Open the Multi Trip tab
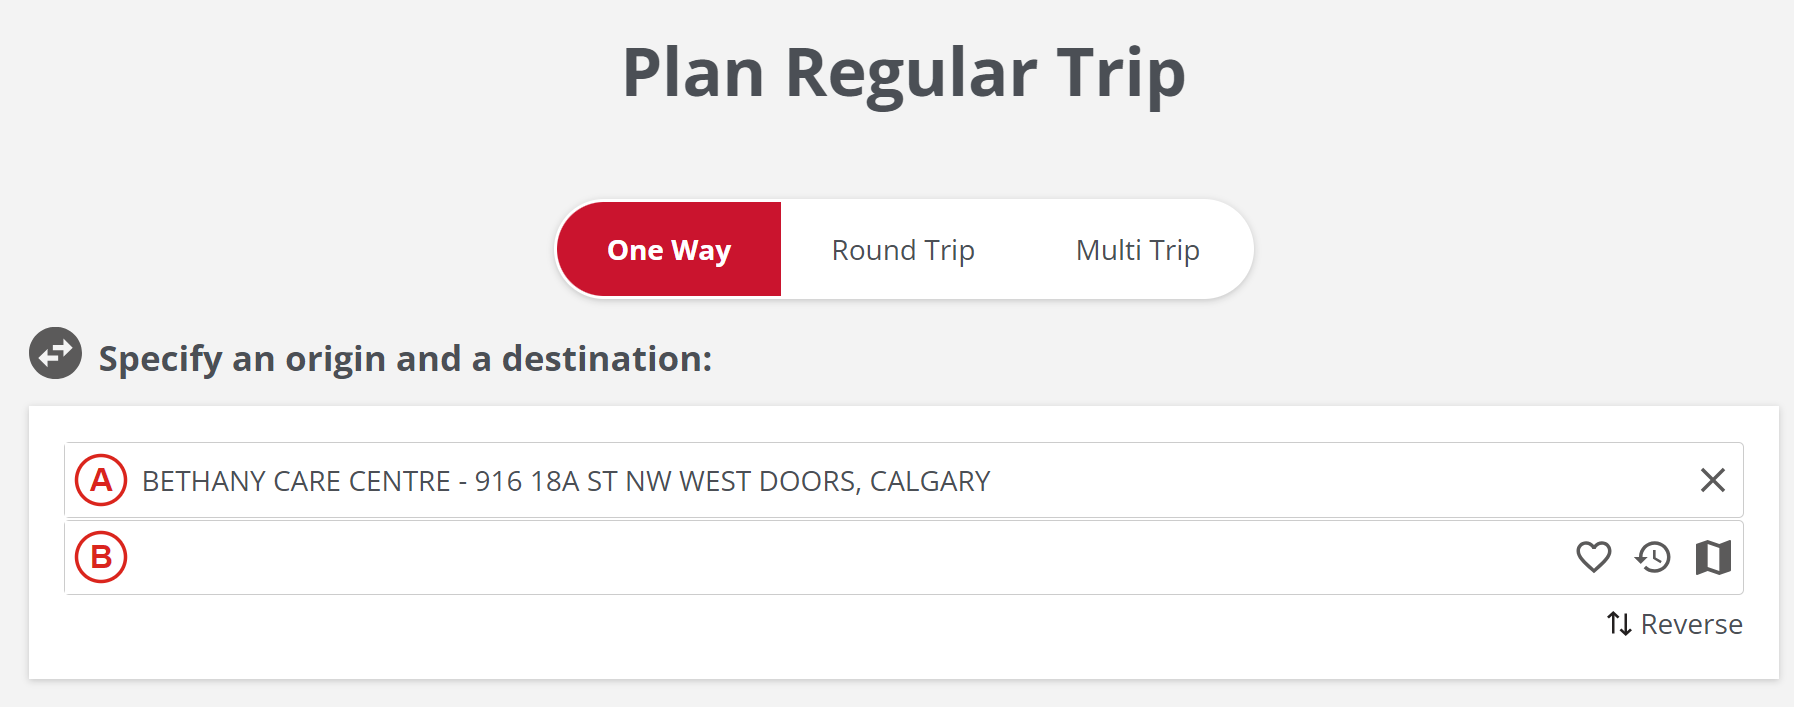1794x707 pixels. pyautogui.click(x=1137, y=249)
